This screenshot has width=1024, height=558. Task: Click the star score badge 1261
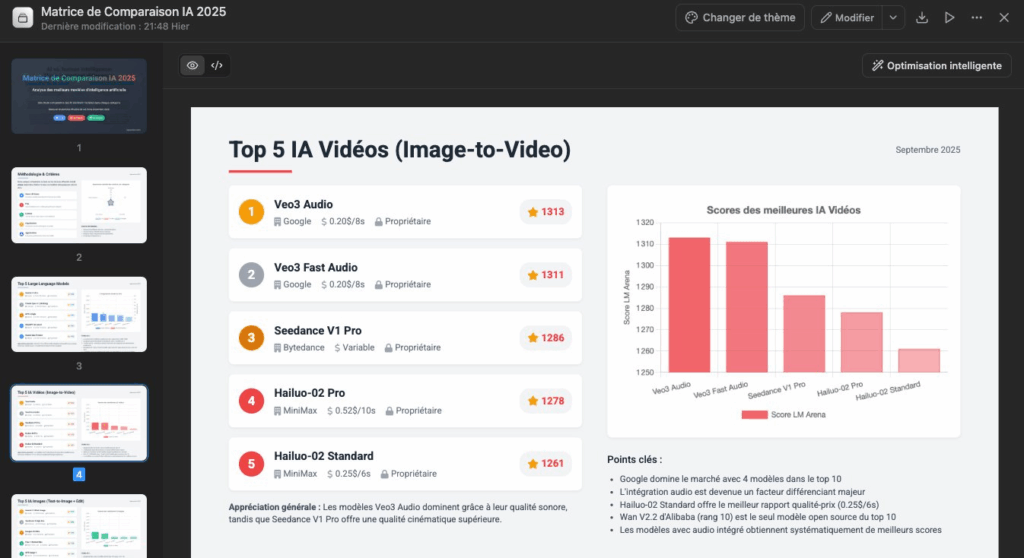[546, 463]
